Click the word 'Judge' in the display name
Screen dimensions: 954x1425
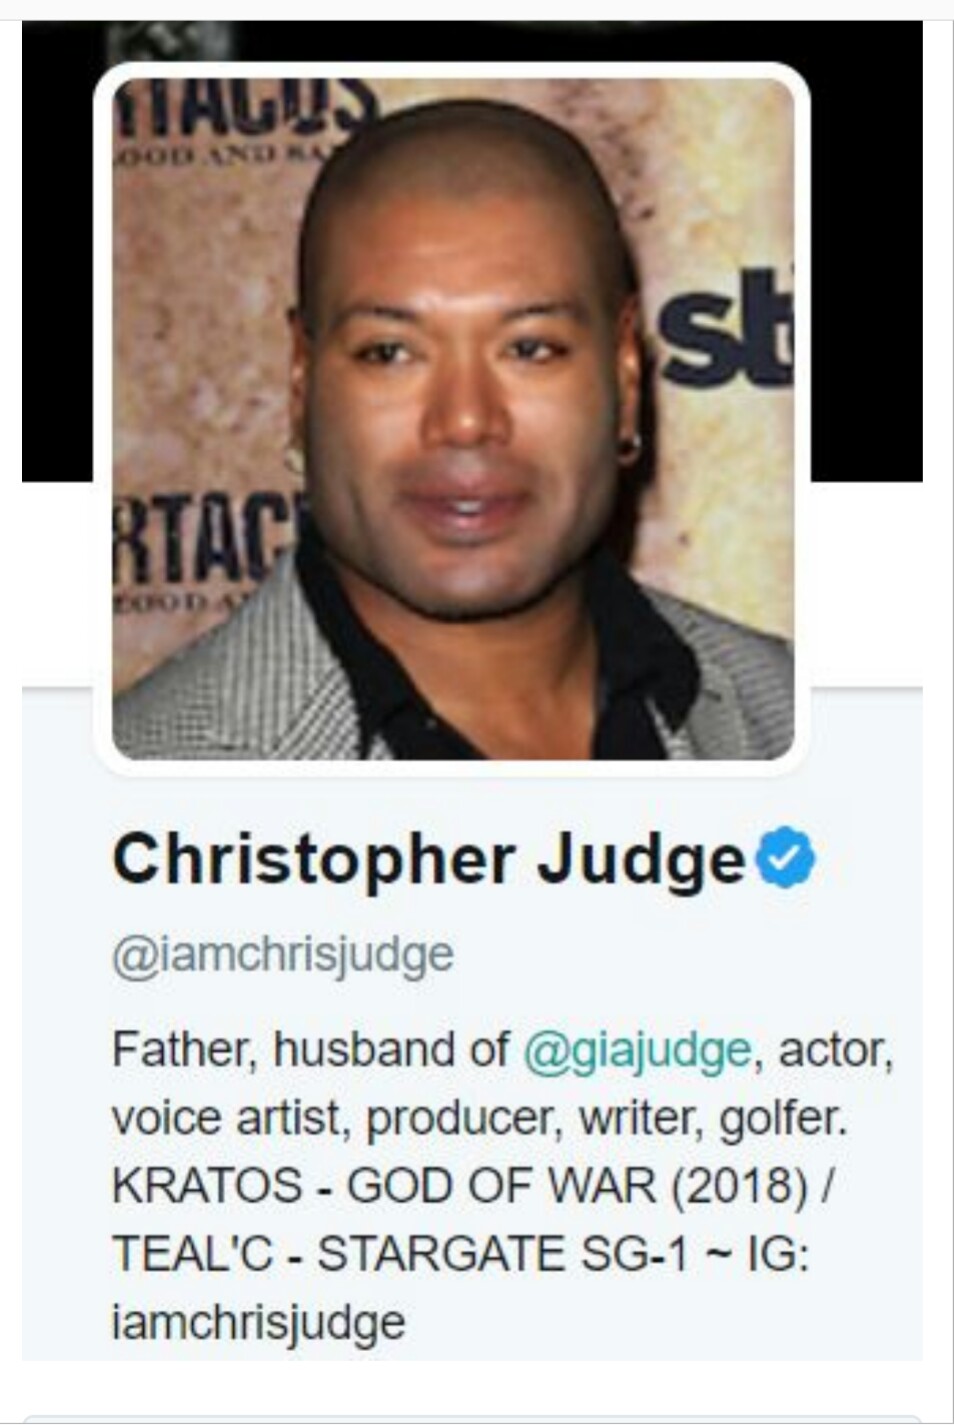click(x=643, y=861)
